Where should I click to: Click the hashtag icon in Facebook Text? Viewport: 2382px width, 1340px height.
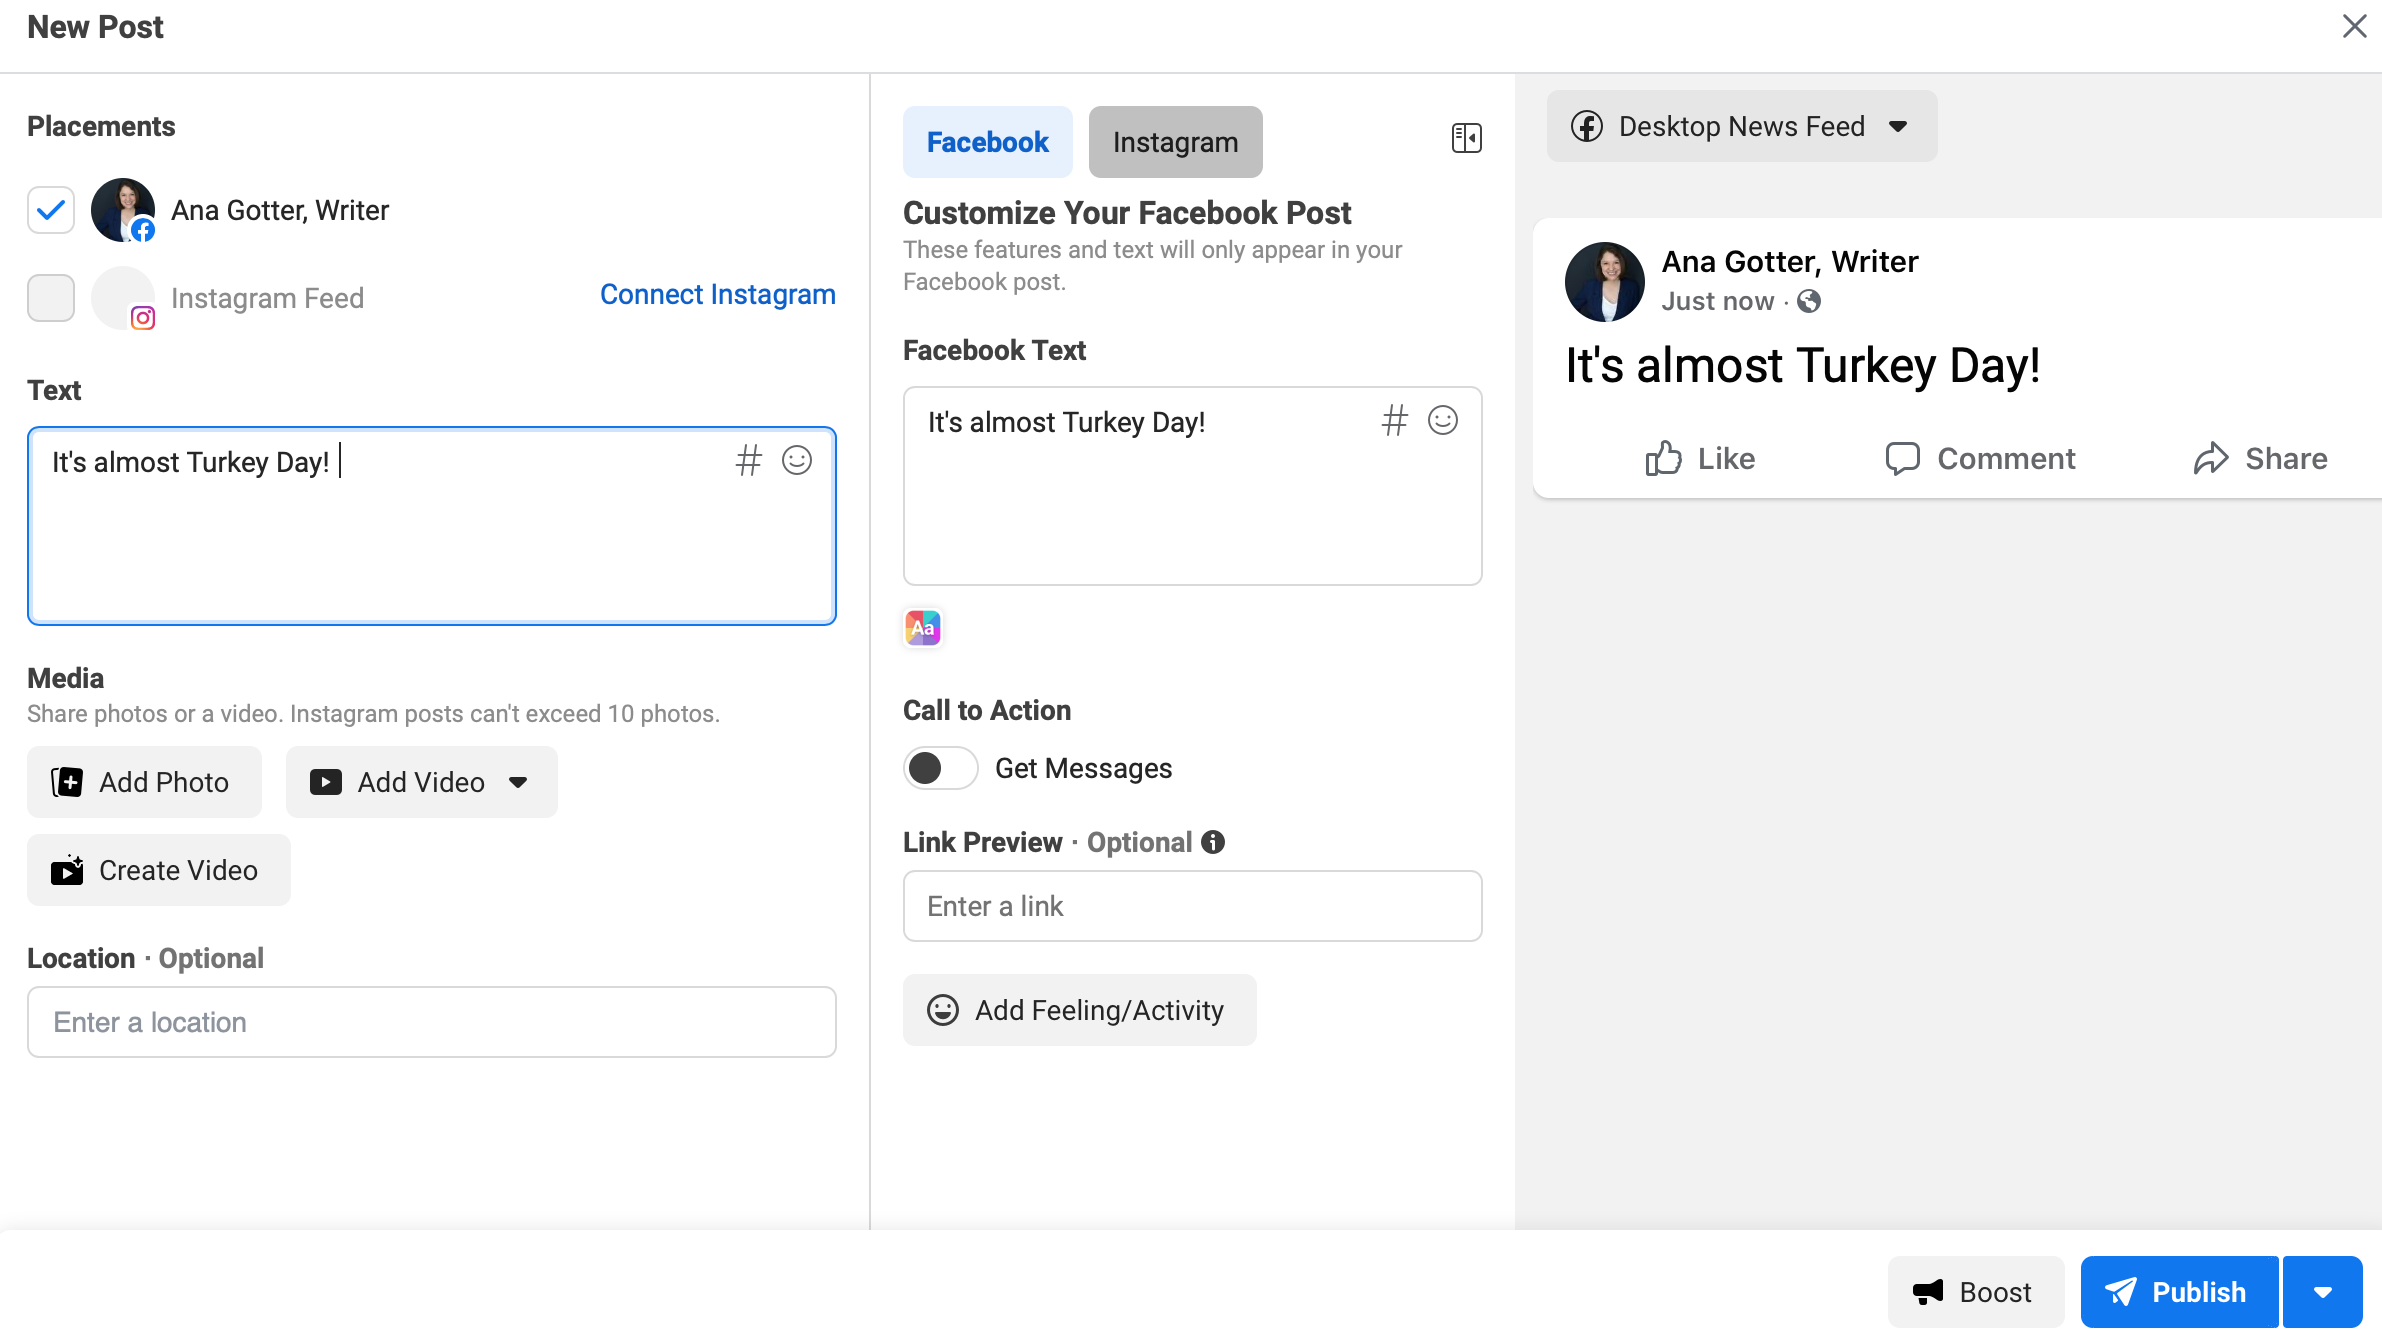pyautogui.click(x=1394, y=420)
